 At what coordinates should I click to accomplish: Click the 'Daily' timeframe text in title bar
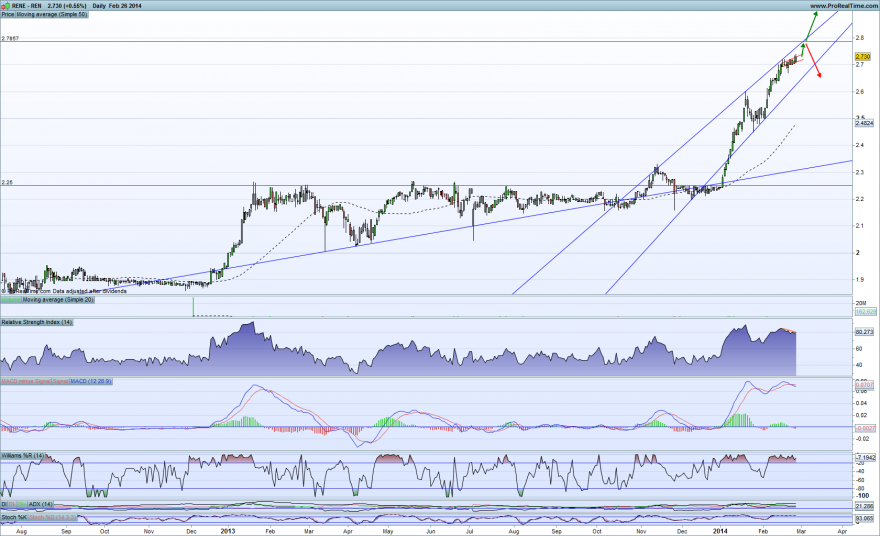point(99,6)
